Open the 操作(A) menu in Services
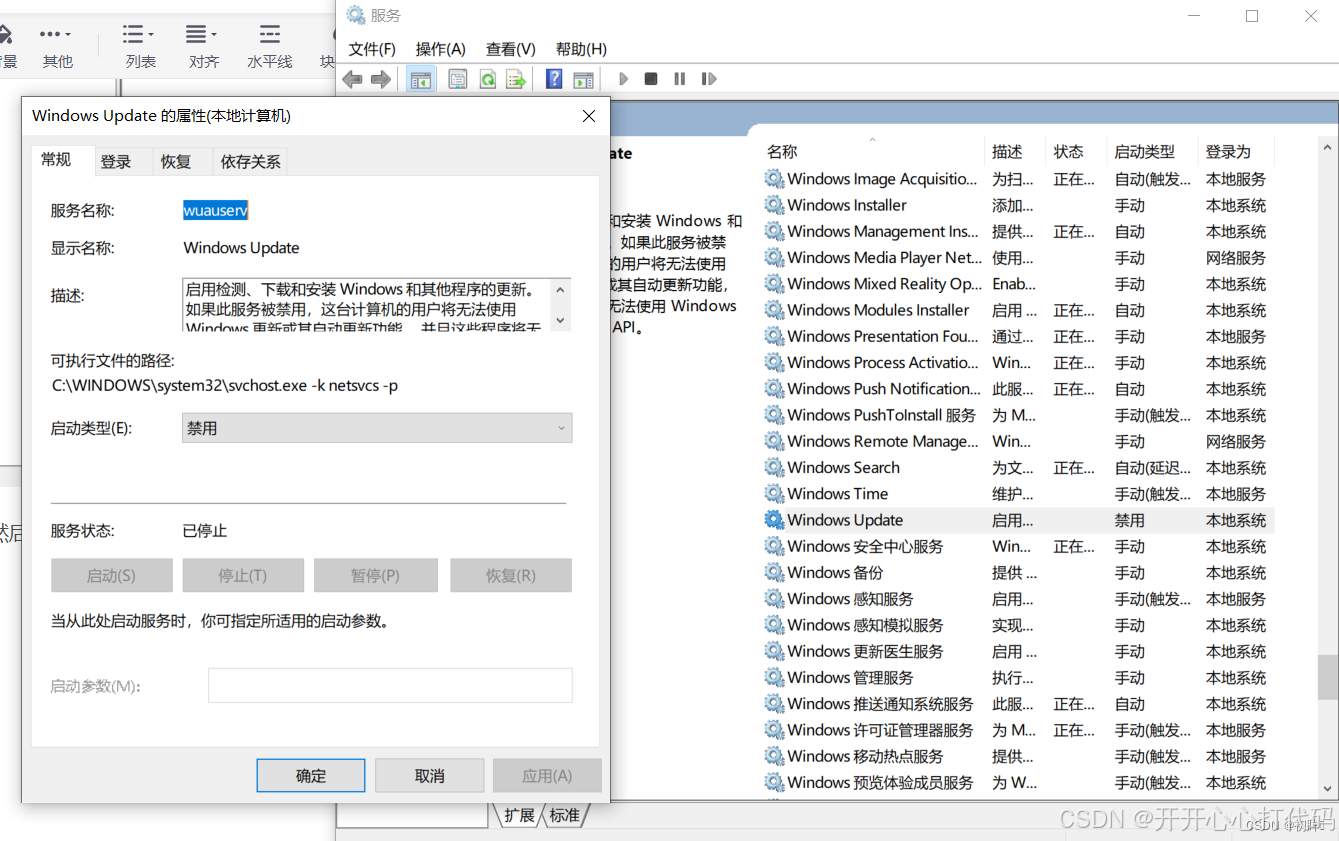 (441, 49)
